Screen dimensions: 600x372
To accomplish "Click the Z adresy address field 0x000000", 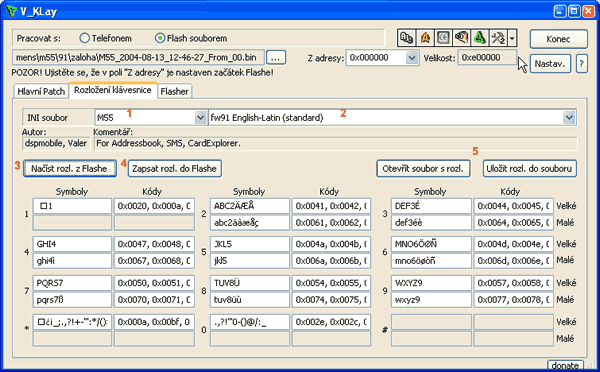I will 376,58.
